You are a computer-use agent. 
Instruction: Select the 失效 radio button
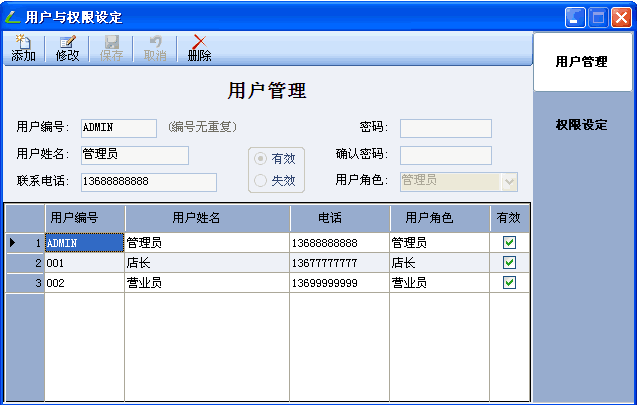(261, 181)
